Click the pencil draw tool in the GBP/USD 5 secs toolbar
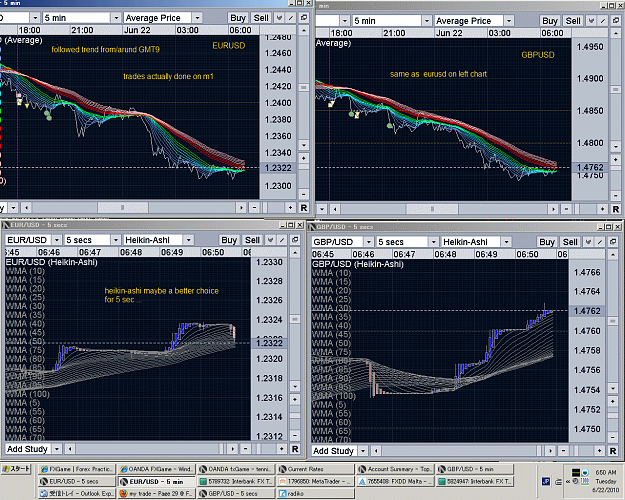Viewport: 625px width, 500px height. pyautogui.click(x=600, y=242)
